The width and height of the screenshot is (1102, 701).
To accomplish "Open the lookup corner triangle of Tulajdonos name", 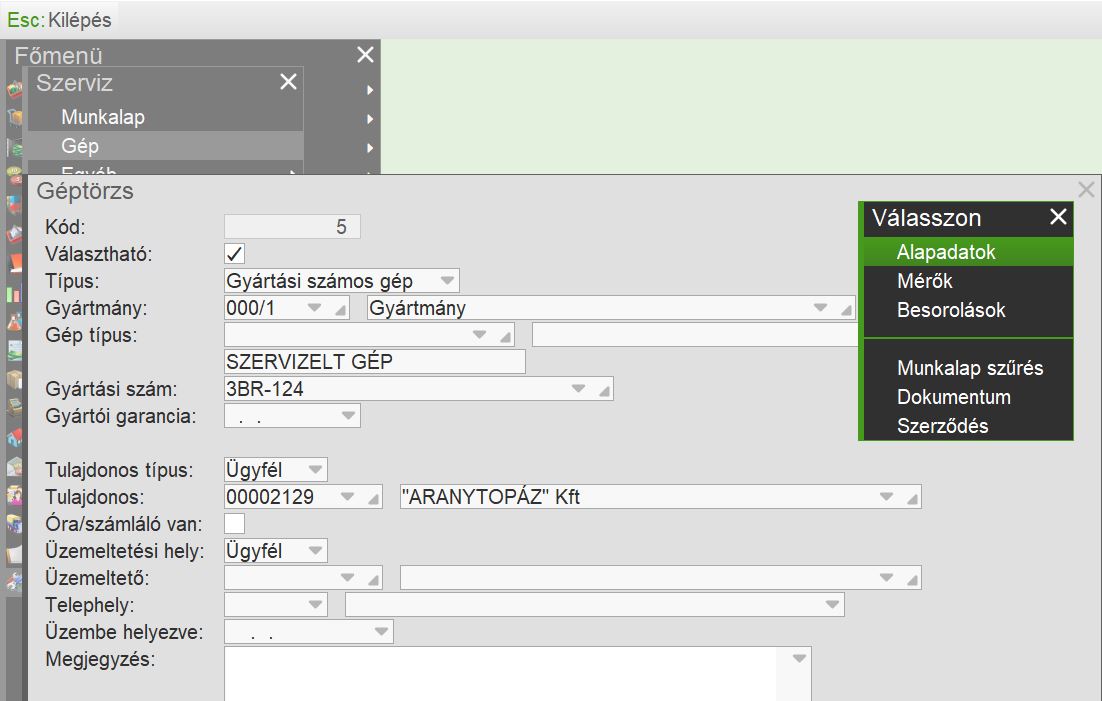I will click(x=912, y=499).
